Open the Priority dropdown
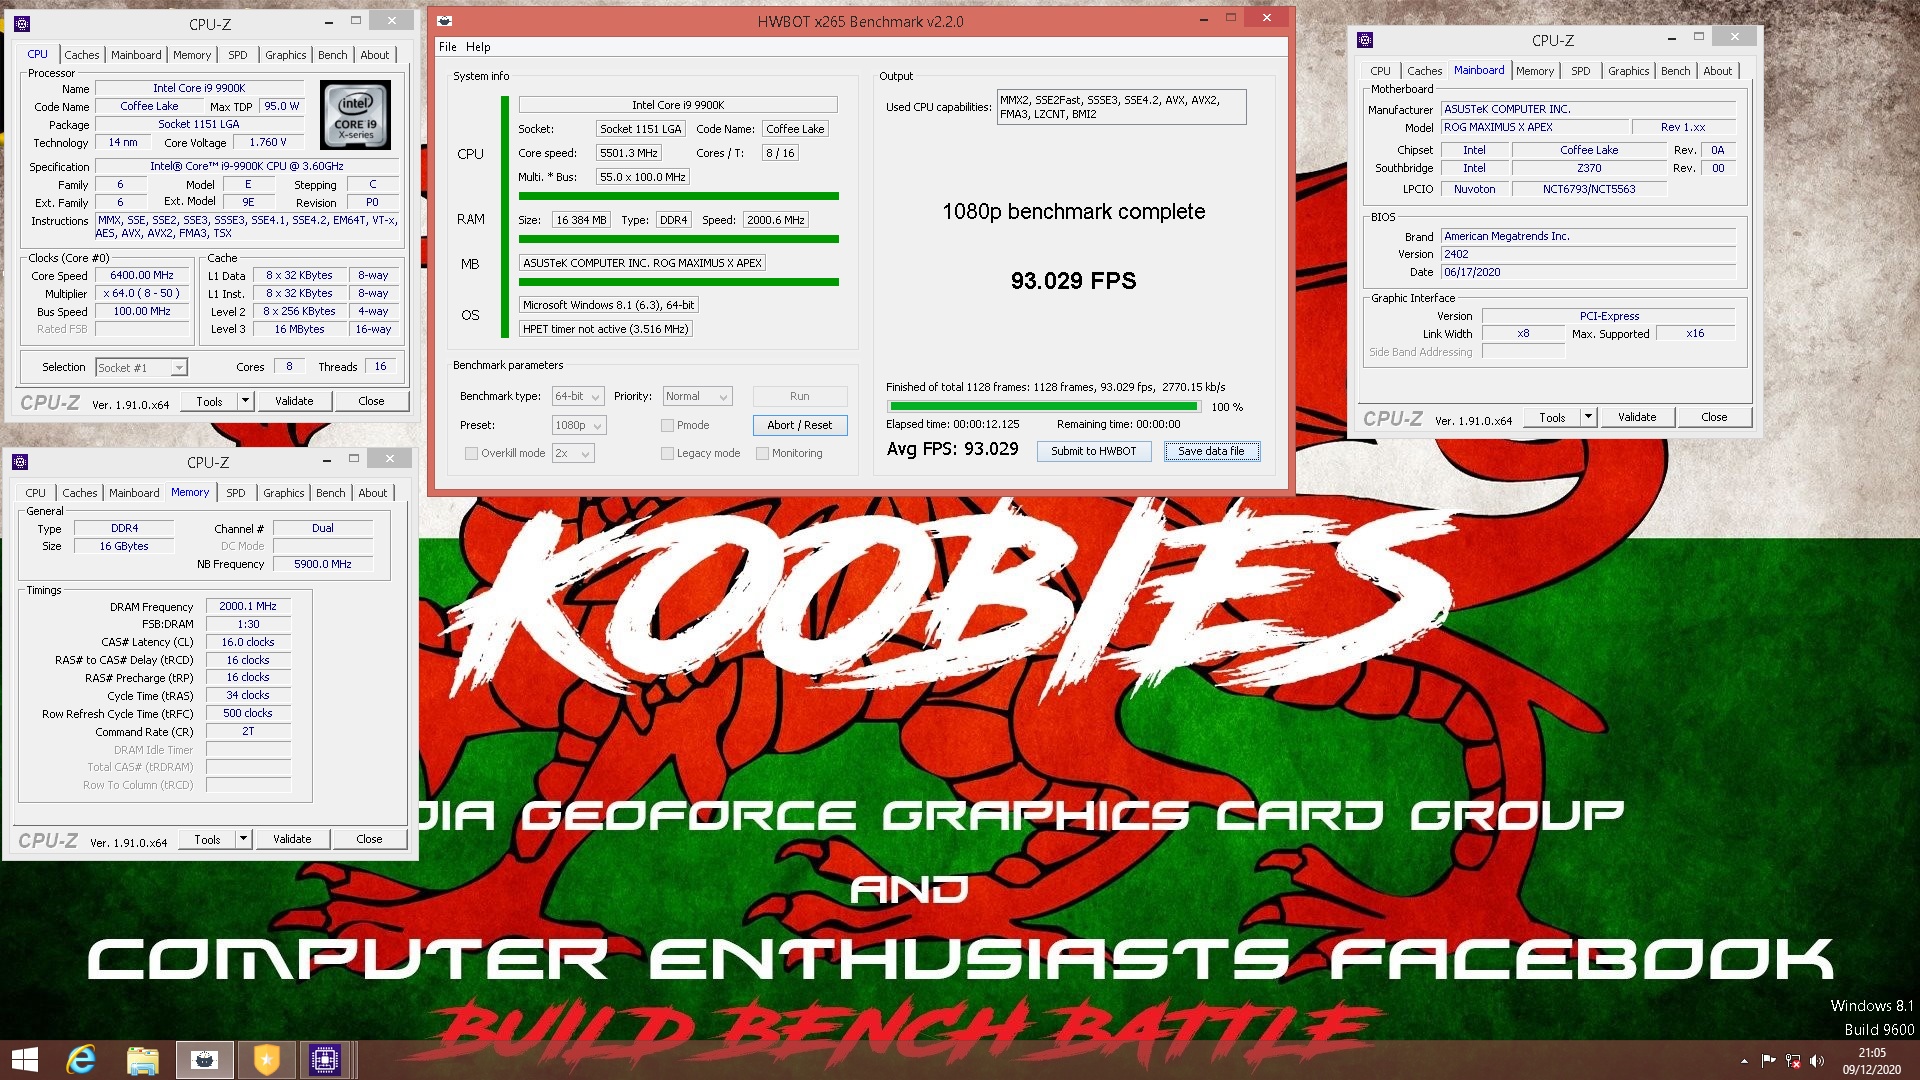This screenshot has width=1920, height=1080. [698, 396]
